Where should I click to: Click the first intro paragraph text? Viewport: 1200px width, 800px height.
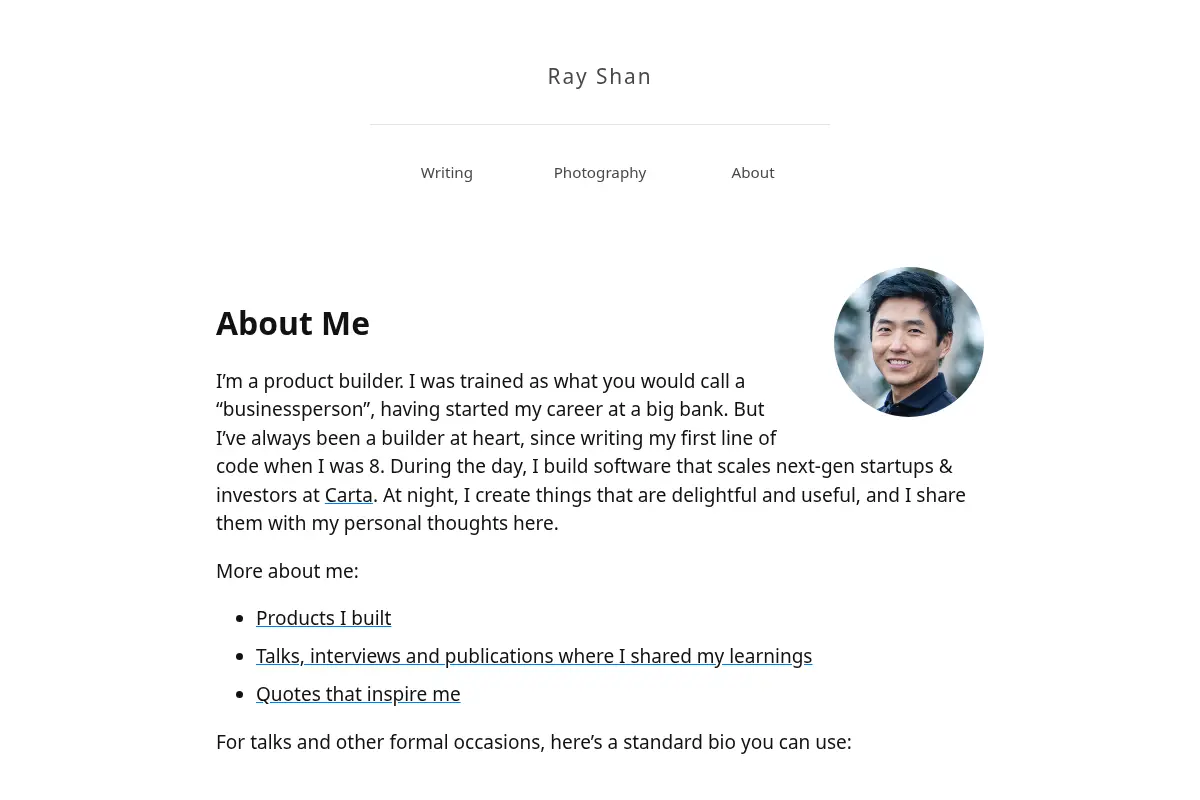click(591, 452)
